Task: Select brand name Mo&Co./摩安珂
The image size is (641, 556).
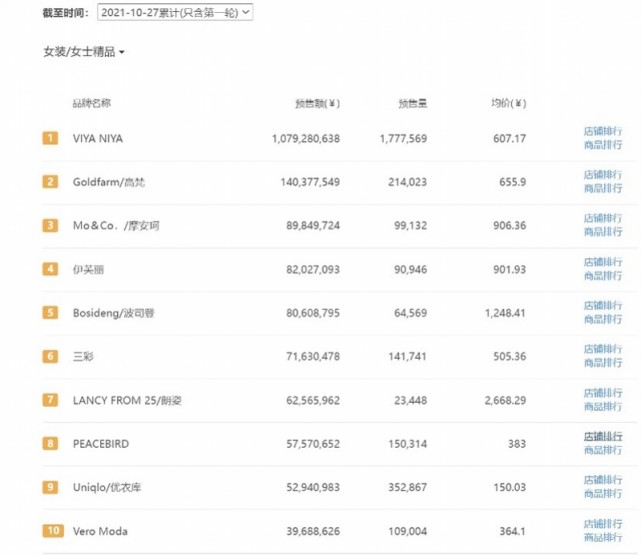Action: [x=116, y=226]
